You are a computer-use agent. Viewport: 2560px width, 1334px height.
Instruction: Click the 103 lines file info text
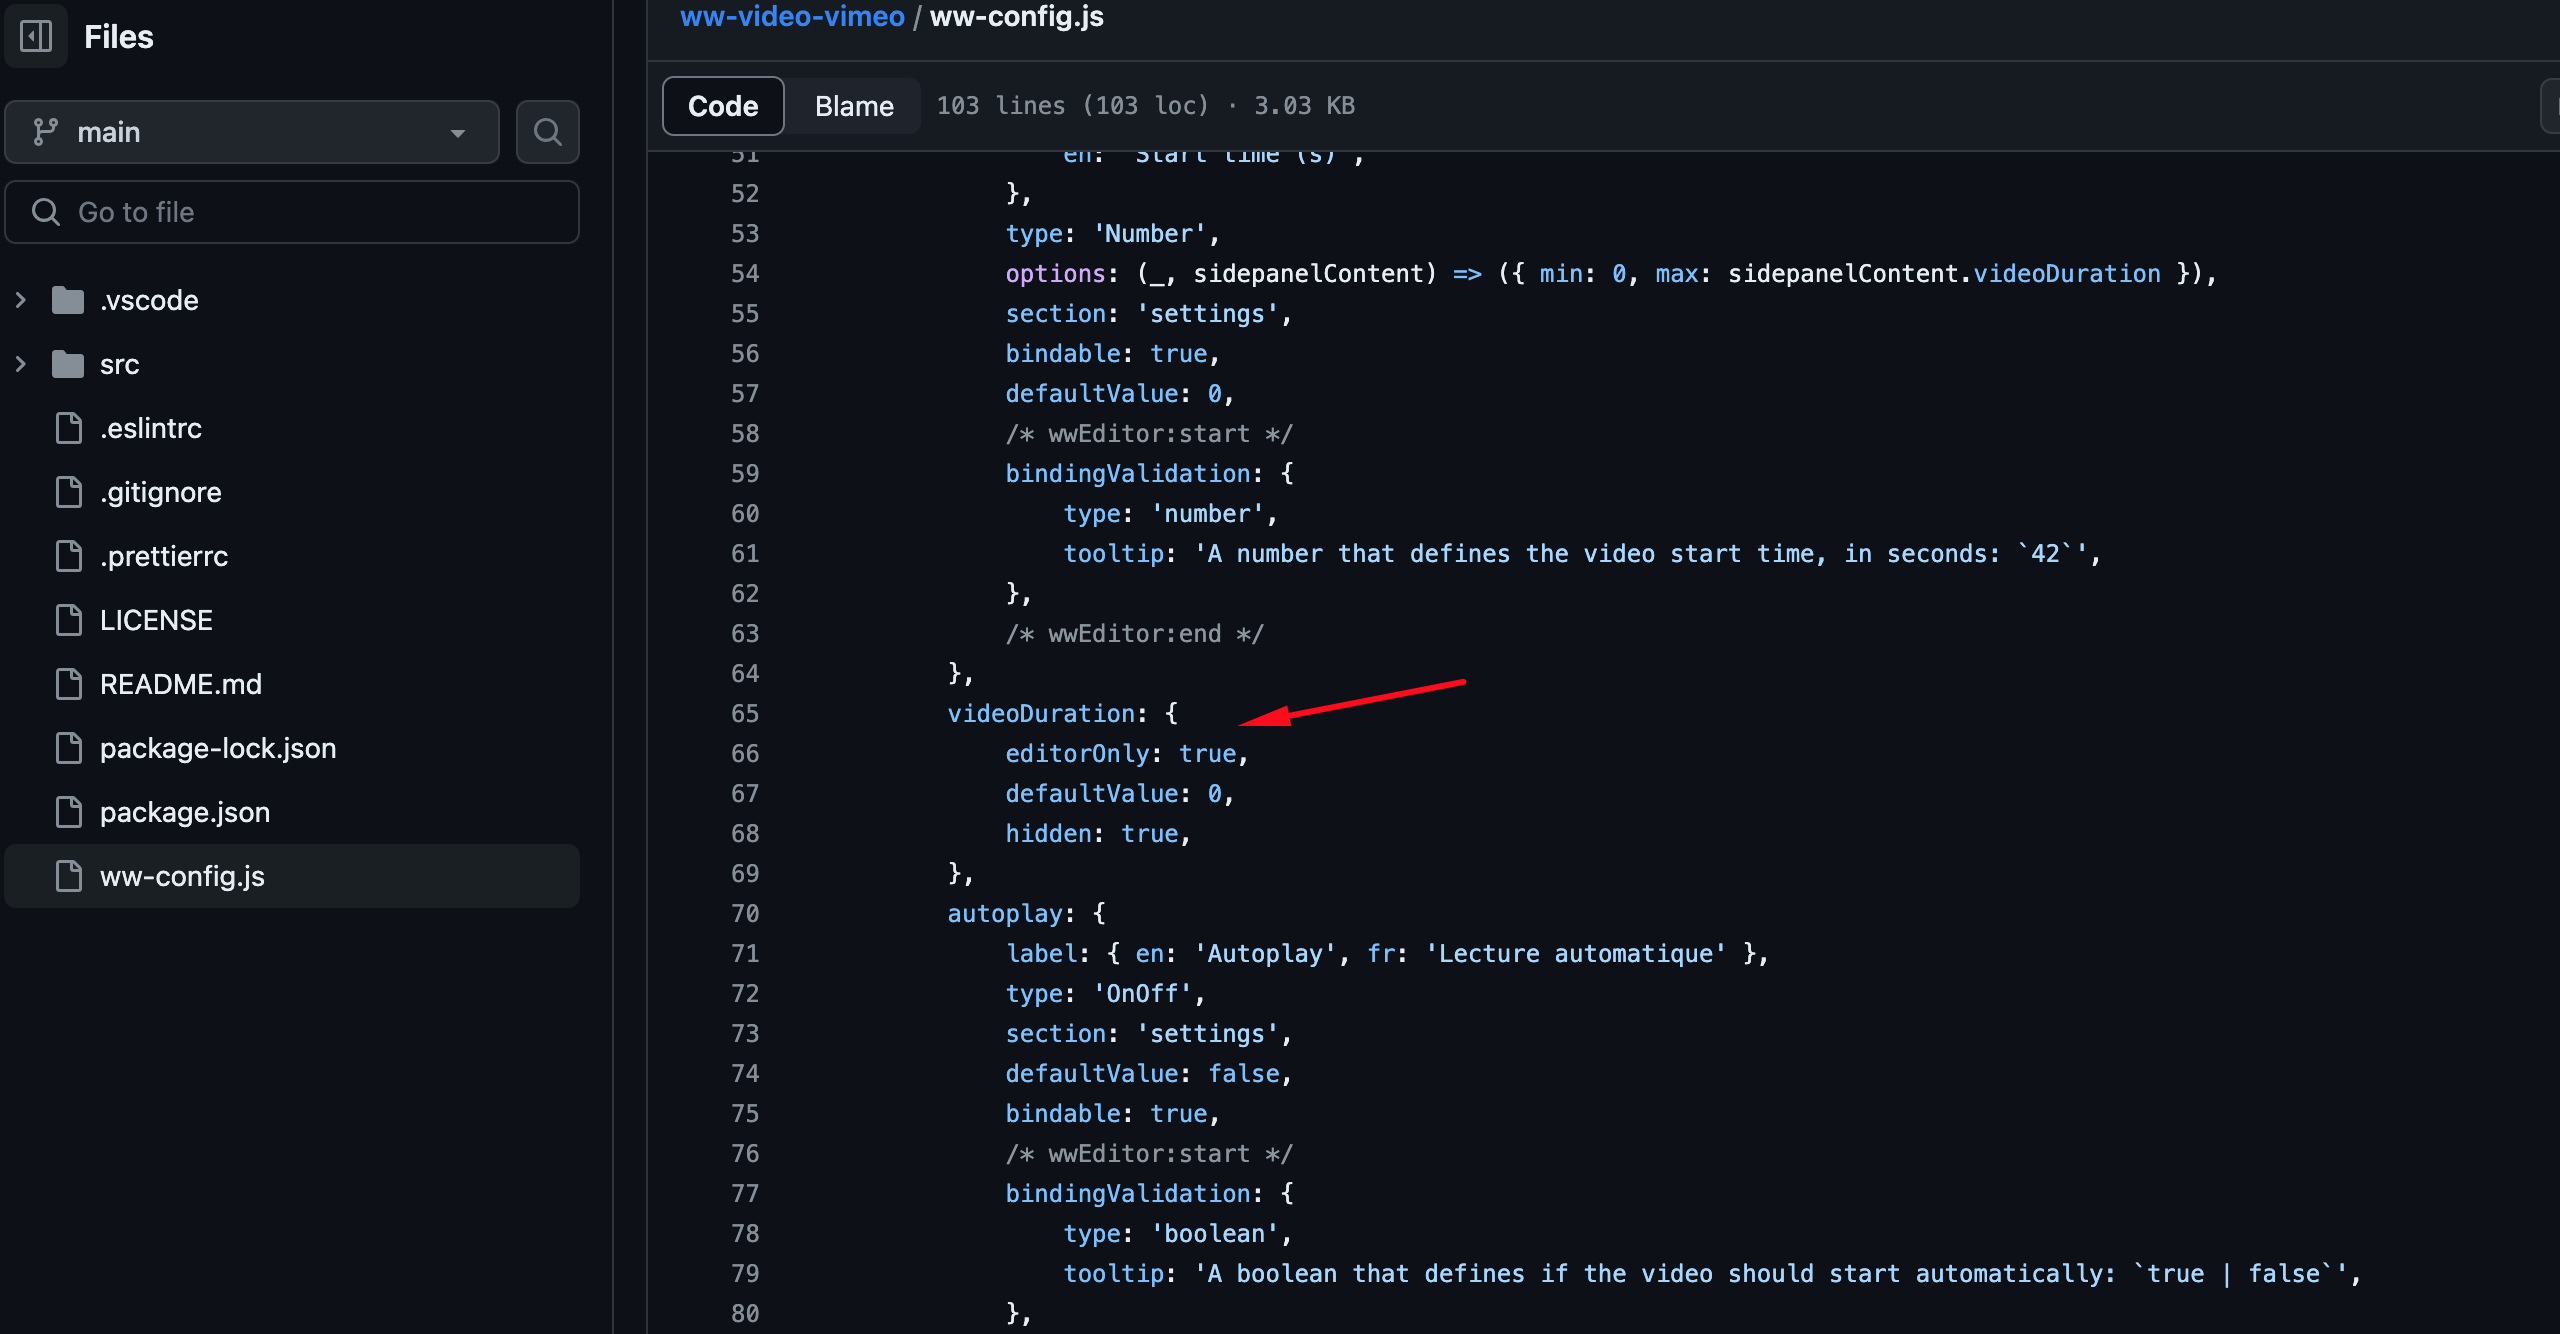[x=1145, y=106]
